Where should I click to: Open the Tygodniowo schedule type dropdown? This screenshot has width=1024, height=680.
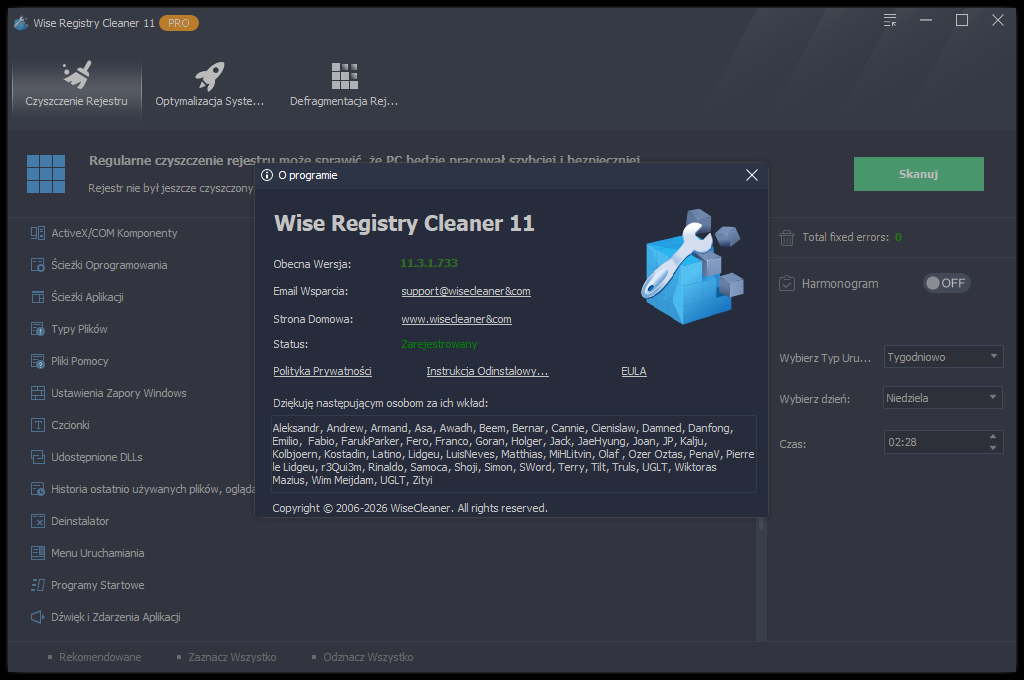click(x=943, y=357)
